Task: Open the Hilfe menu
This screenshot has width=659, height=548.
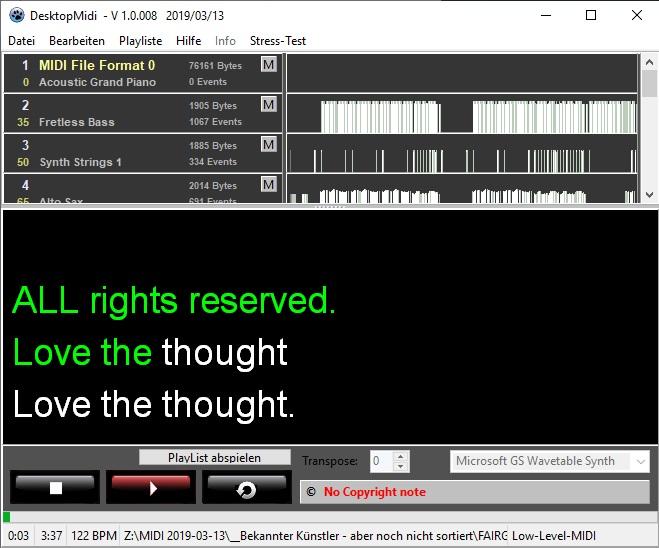Action: 188,41
